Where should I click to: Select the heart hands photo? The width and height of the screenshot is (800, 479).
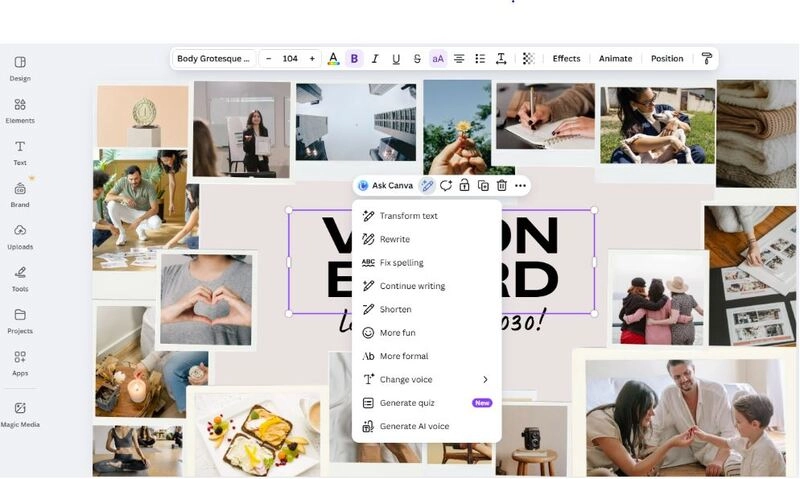[x=206, y=299]
